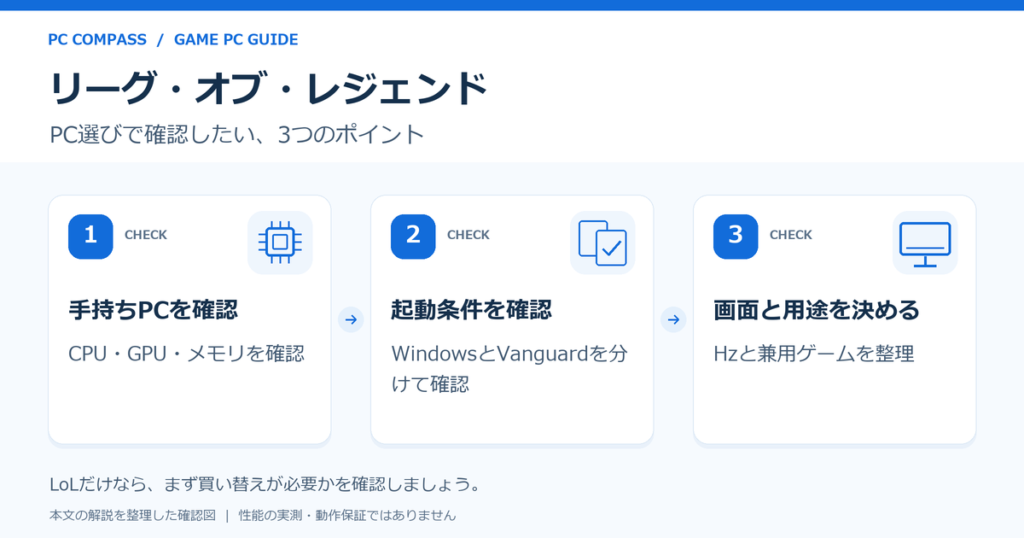Viewport: 1024px width, 538px height.
Task: Select the 手持ちPCを確認 card title
Action: tap(153, 309)
